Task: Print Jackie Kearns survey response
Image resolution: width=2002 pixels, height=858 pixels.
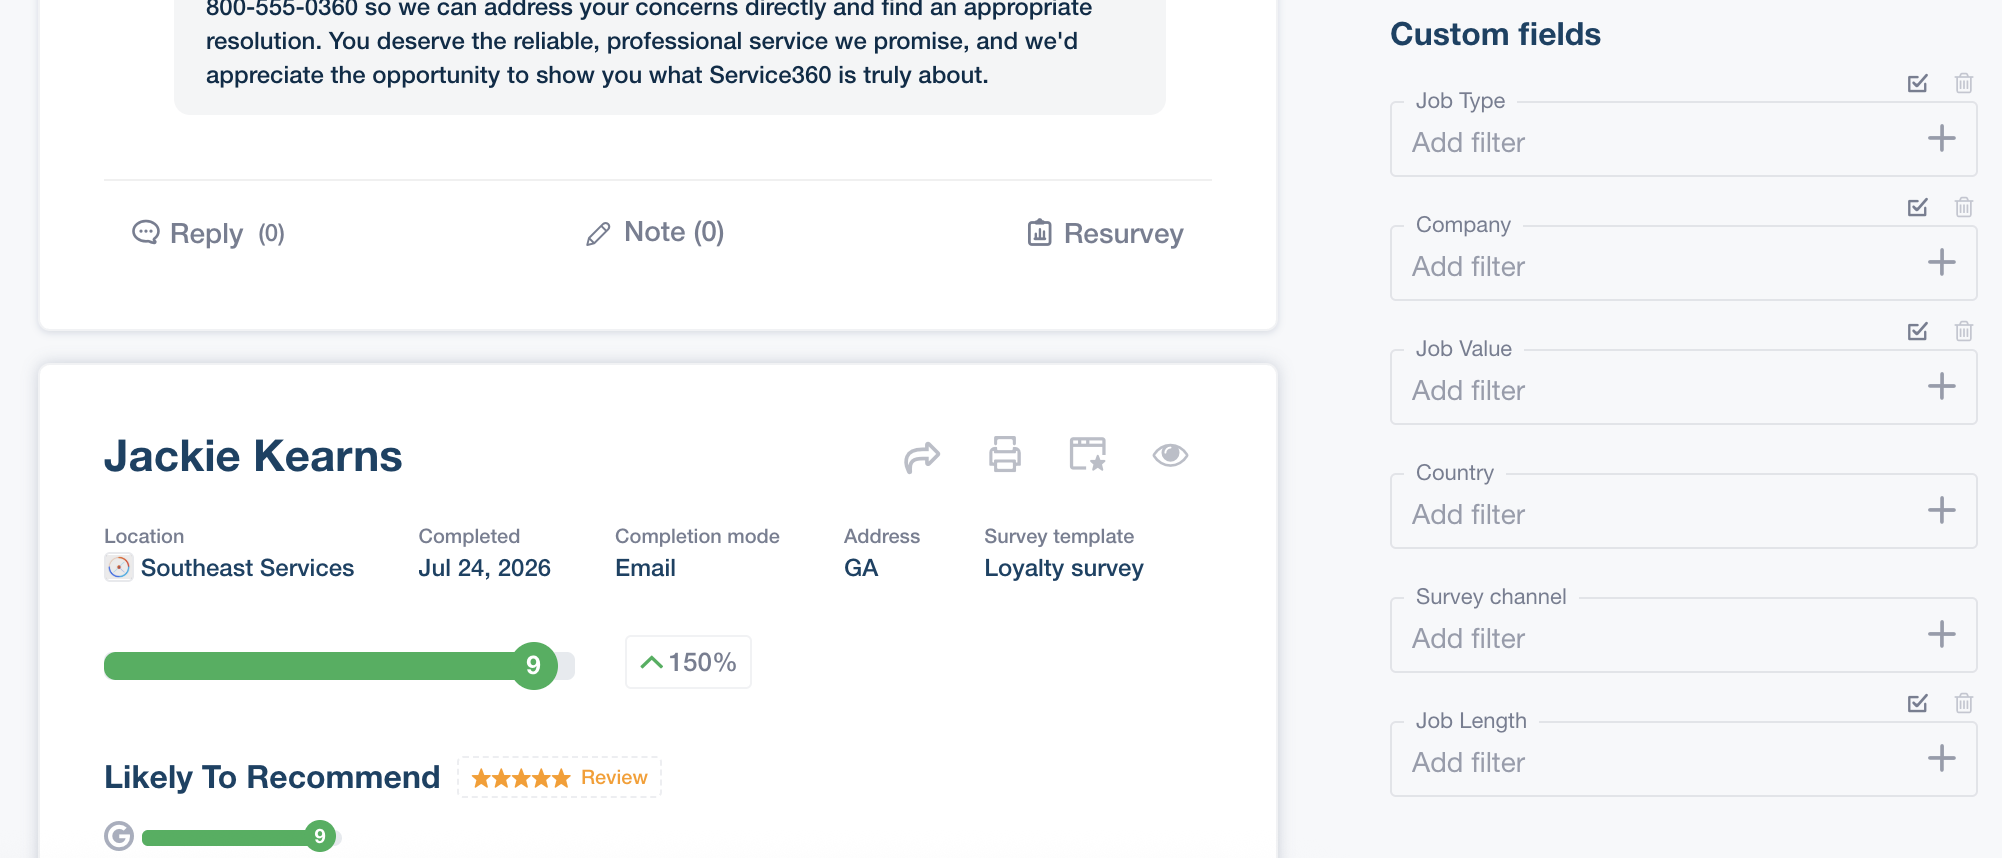Action: (x=1004, y=454)
